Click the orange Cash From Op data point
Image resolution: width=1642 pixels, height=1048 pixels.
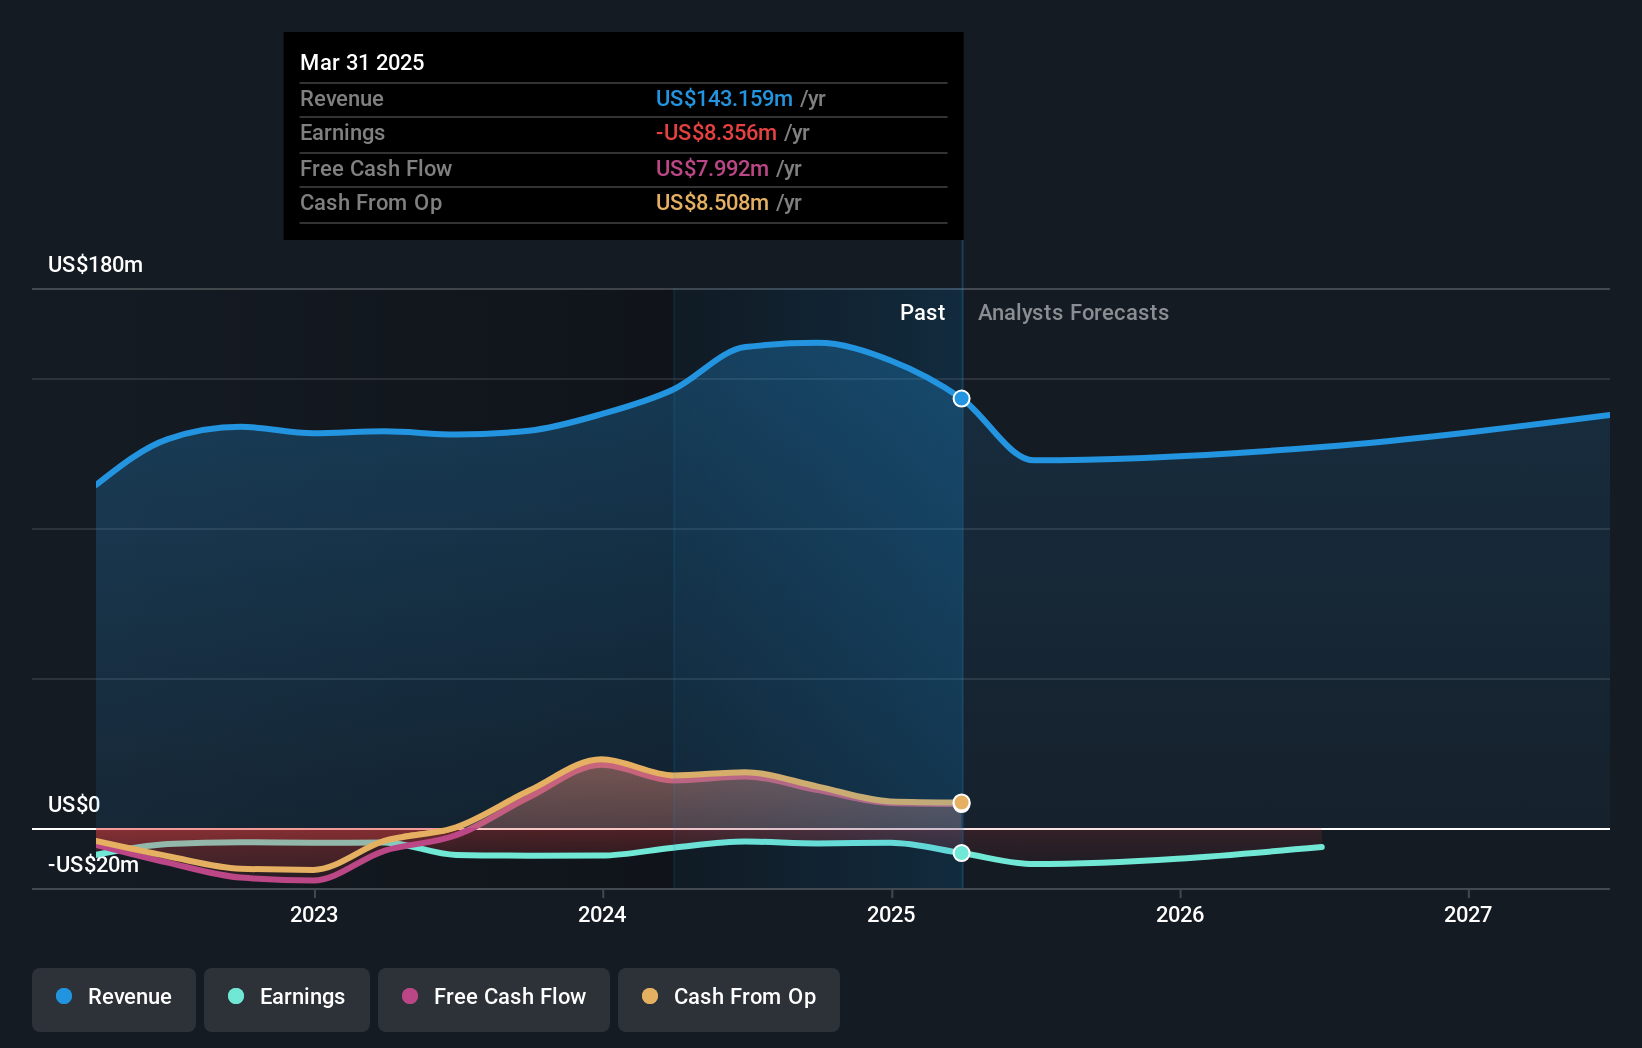[x=961, y=803]
